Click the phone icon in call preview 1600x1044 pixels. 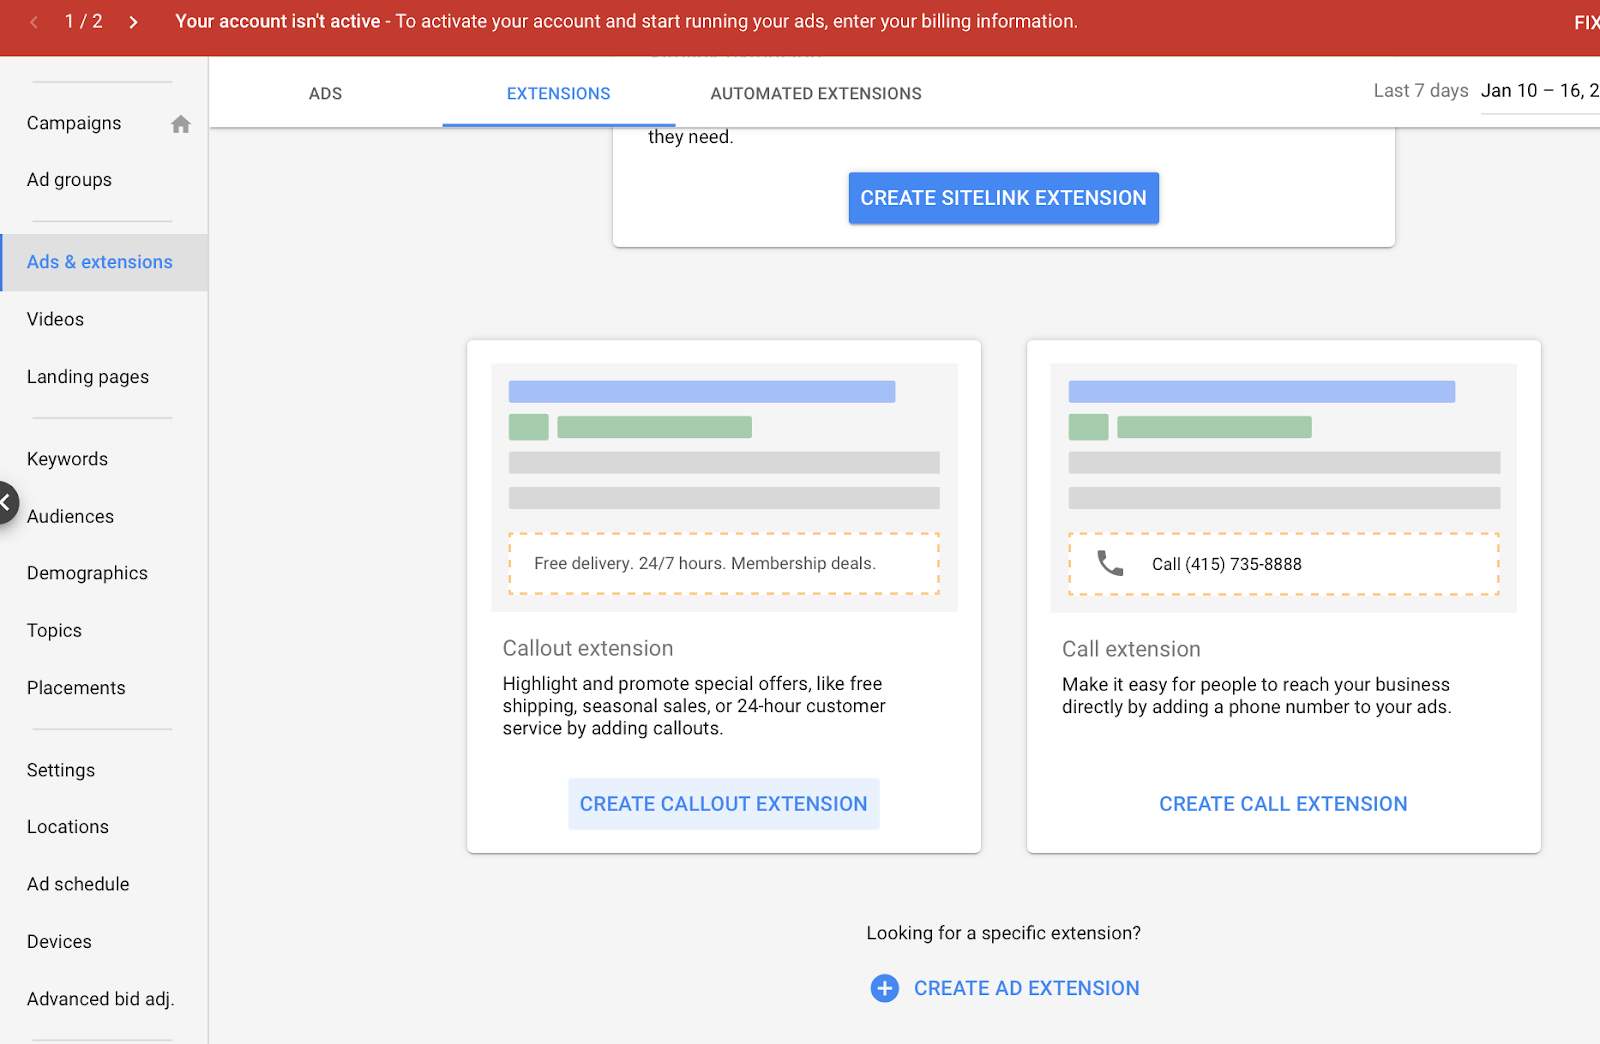1110,563
